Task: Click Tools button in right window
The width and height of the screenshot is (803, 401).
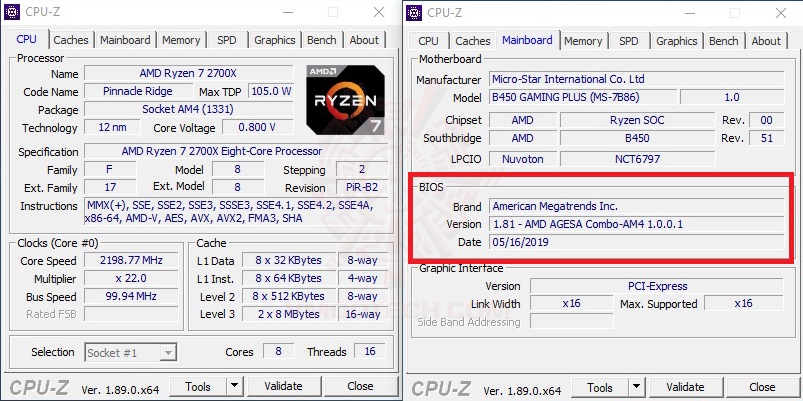Action: pyautogui.click(x=600, y=387)
